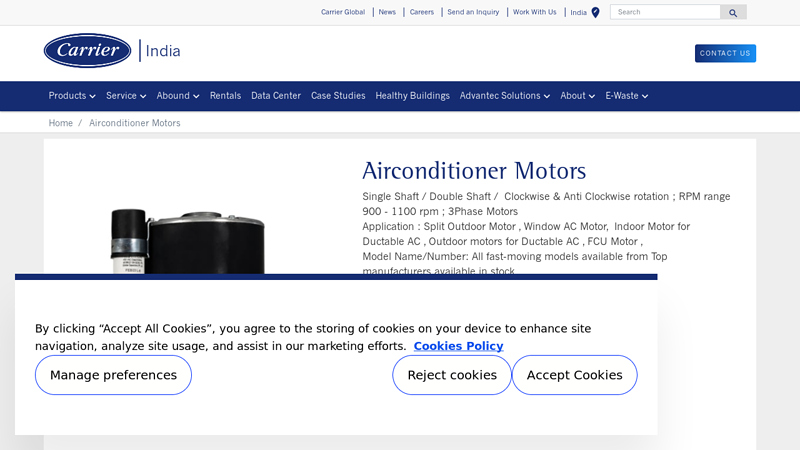Viewport: 800px width, 450px height.
Task: Open the Data Center menu item
Action: (x=276, y=96)
